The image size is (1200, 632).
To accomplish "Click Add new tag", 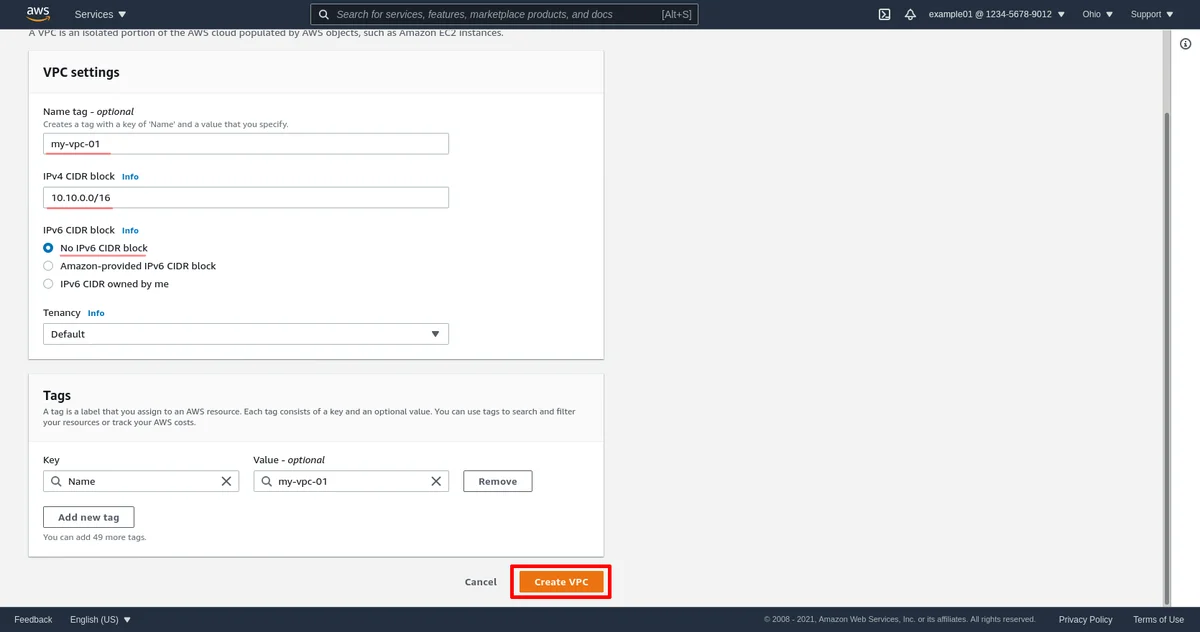I will (88, 516).
